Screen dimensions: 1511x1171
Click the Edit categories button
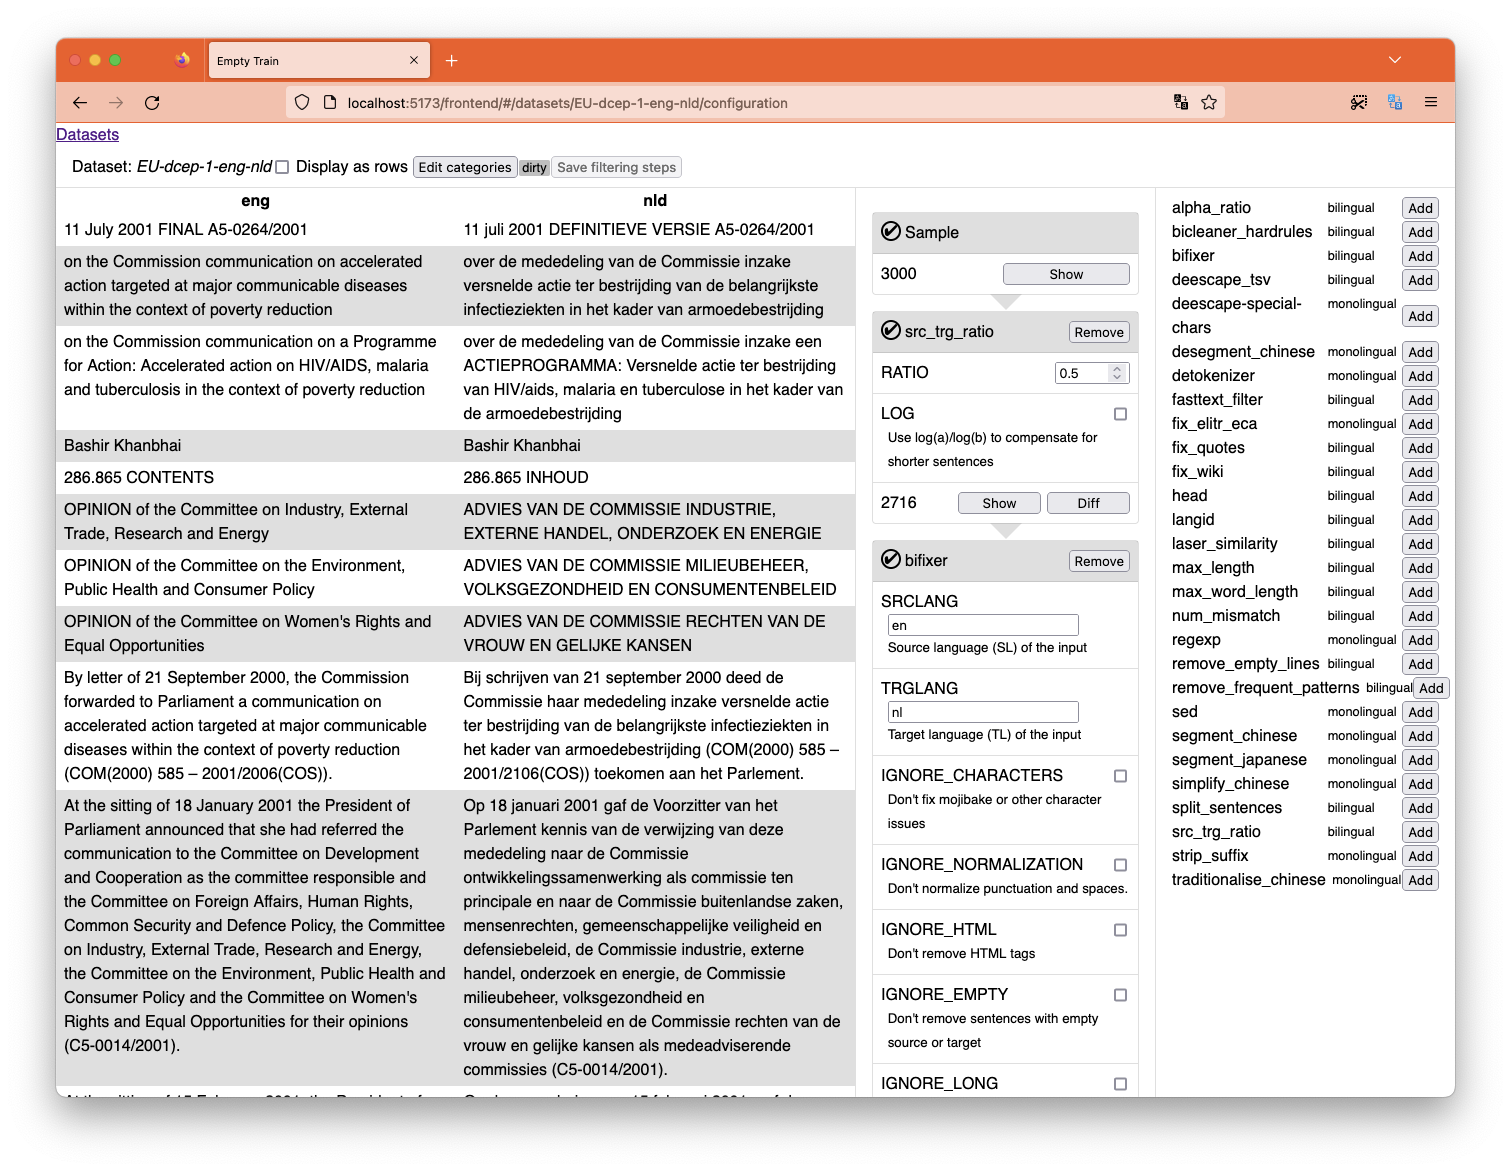point(465,167)
